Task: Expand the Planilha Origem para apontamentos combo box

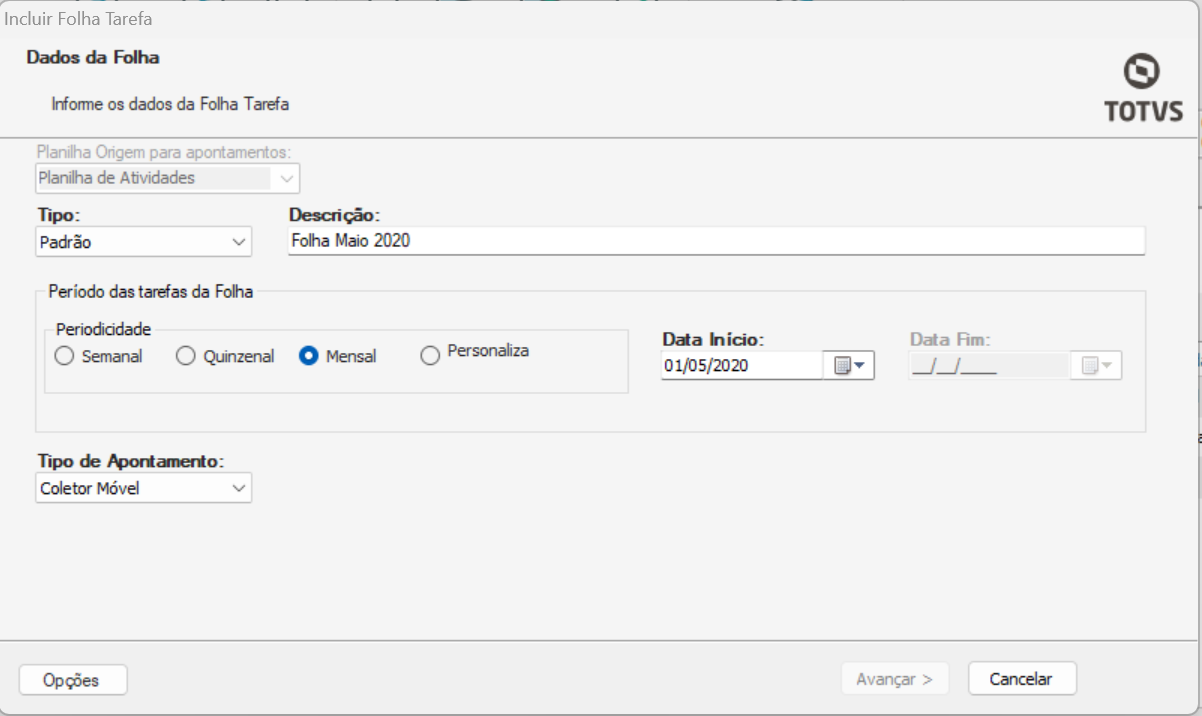Action: (x=287, y=179)
